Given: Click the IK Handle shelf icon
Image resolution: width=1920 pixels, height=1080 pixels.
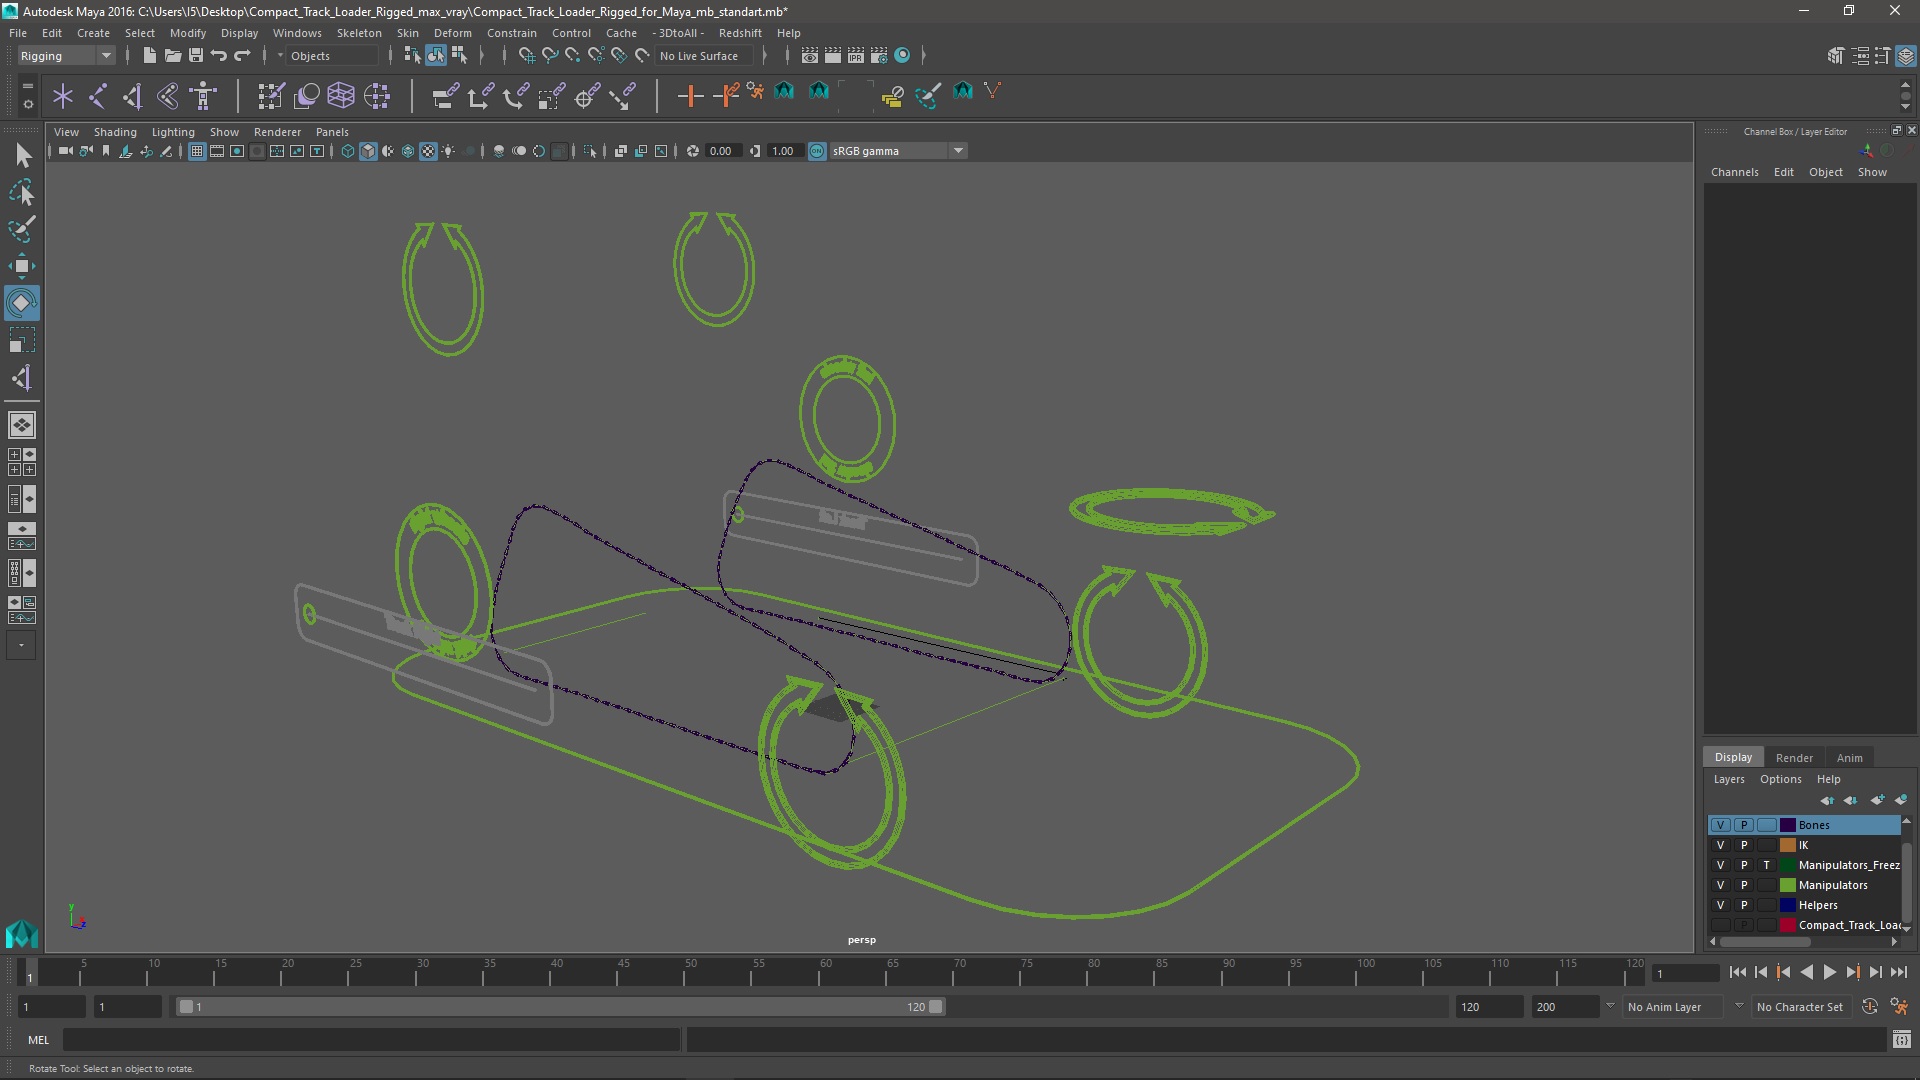Looking at the screenshot, I should click(x=133, y=96).
